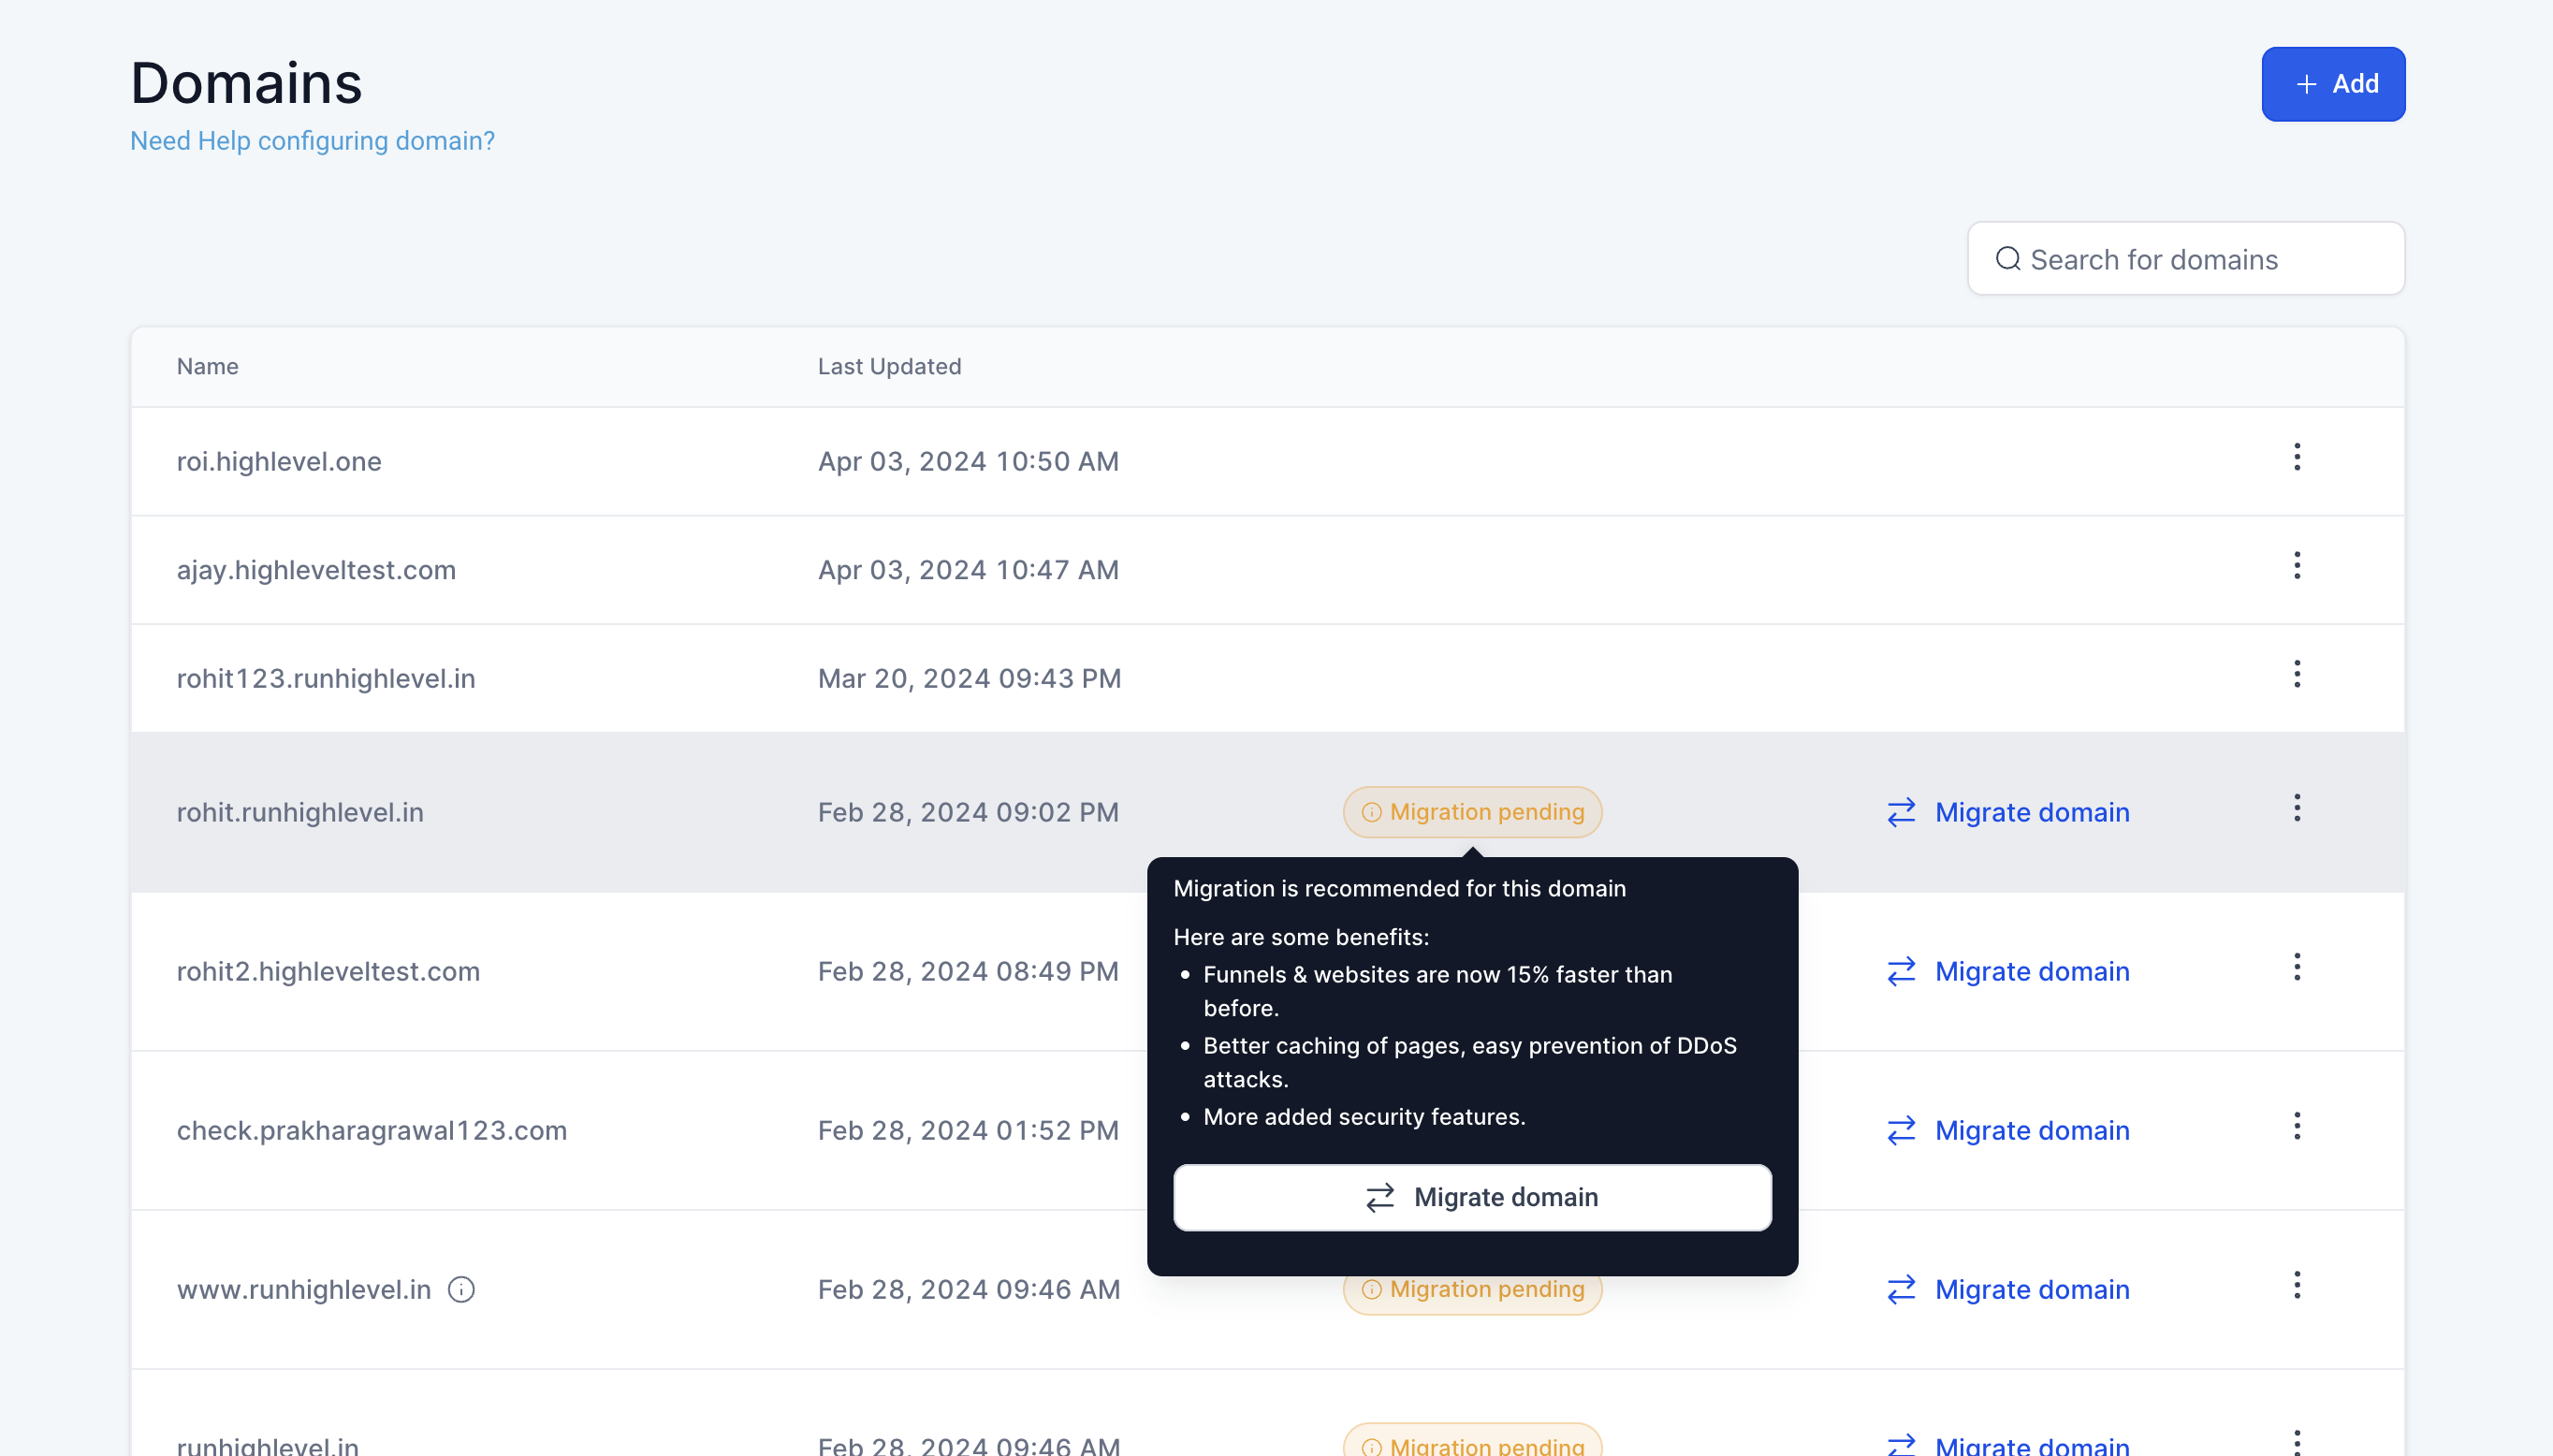Click Migrate domain for rohit.runhighlevel.in
Image resolution: width=2553 pixels, height=1456 pixels.
(x=2008, y=812)
